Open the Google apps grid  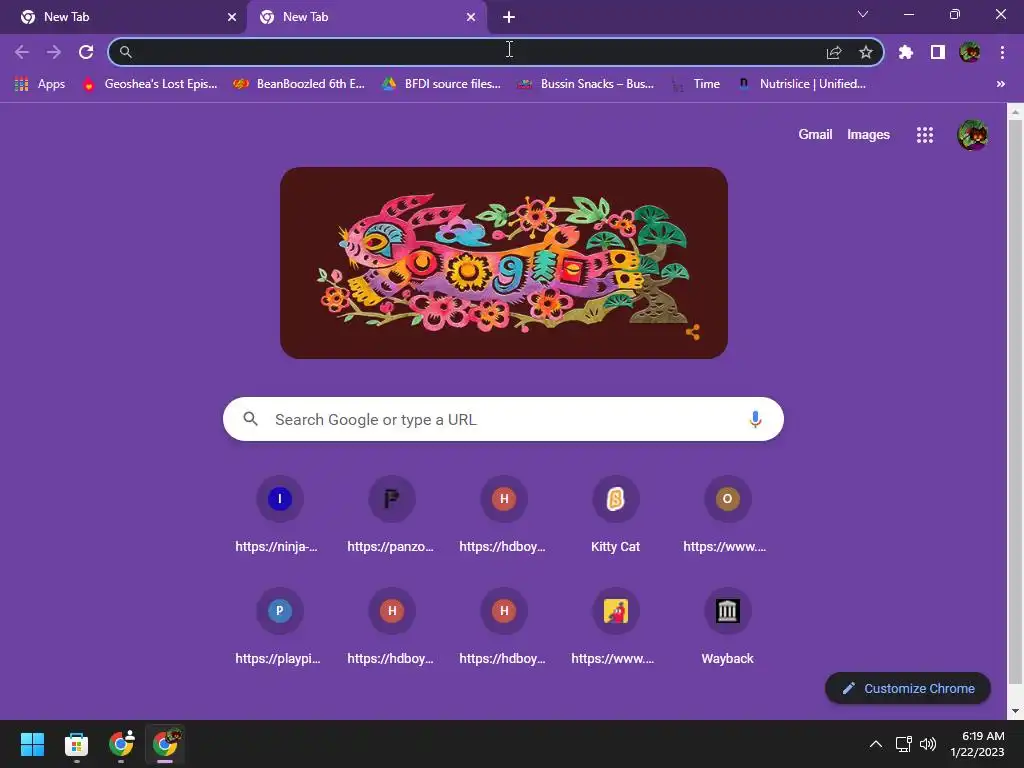tap(925, 135)
